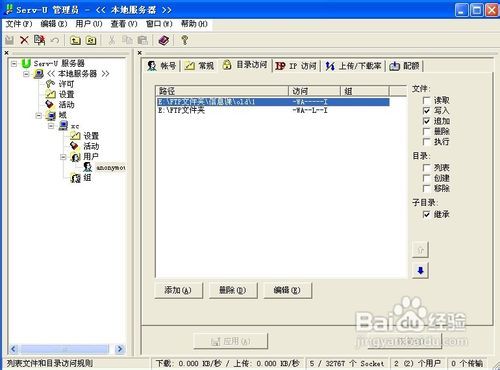
Task: Click the tree pane scrollbar right arrow
Action: tap(120, 349)
